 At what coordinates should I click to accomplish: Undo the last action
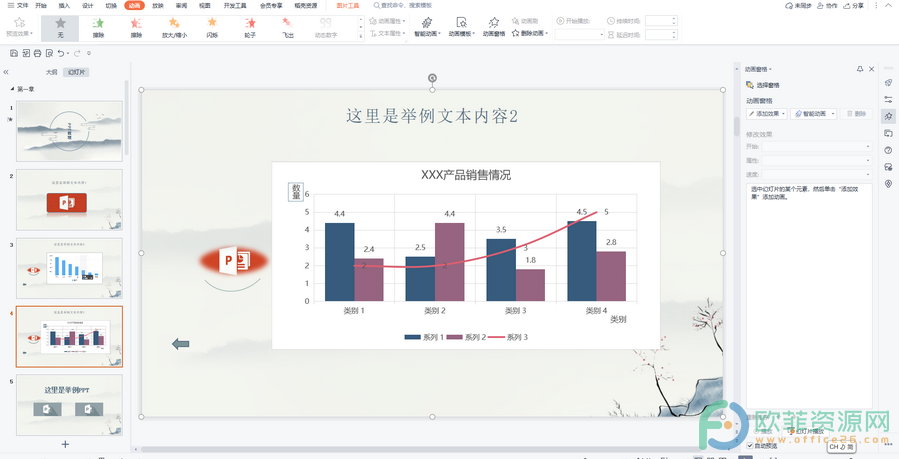(61, 53)
